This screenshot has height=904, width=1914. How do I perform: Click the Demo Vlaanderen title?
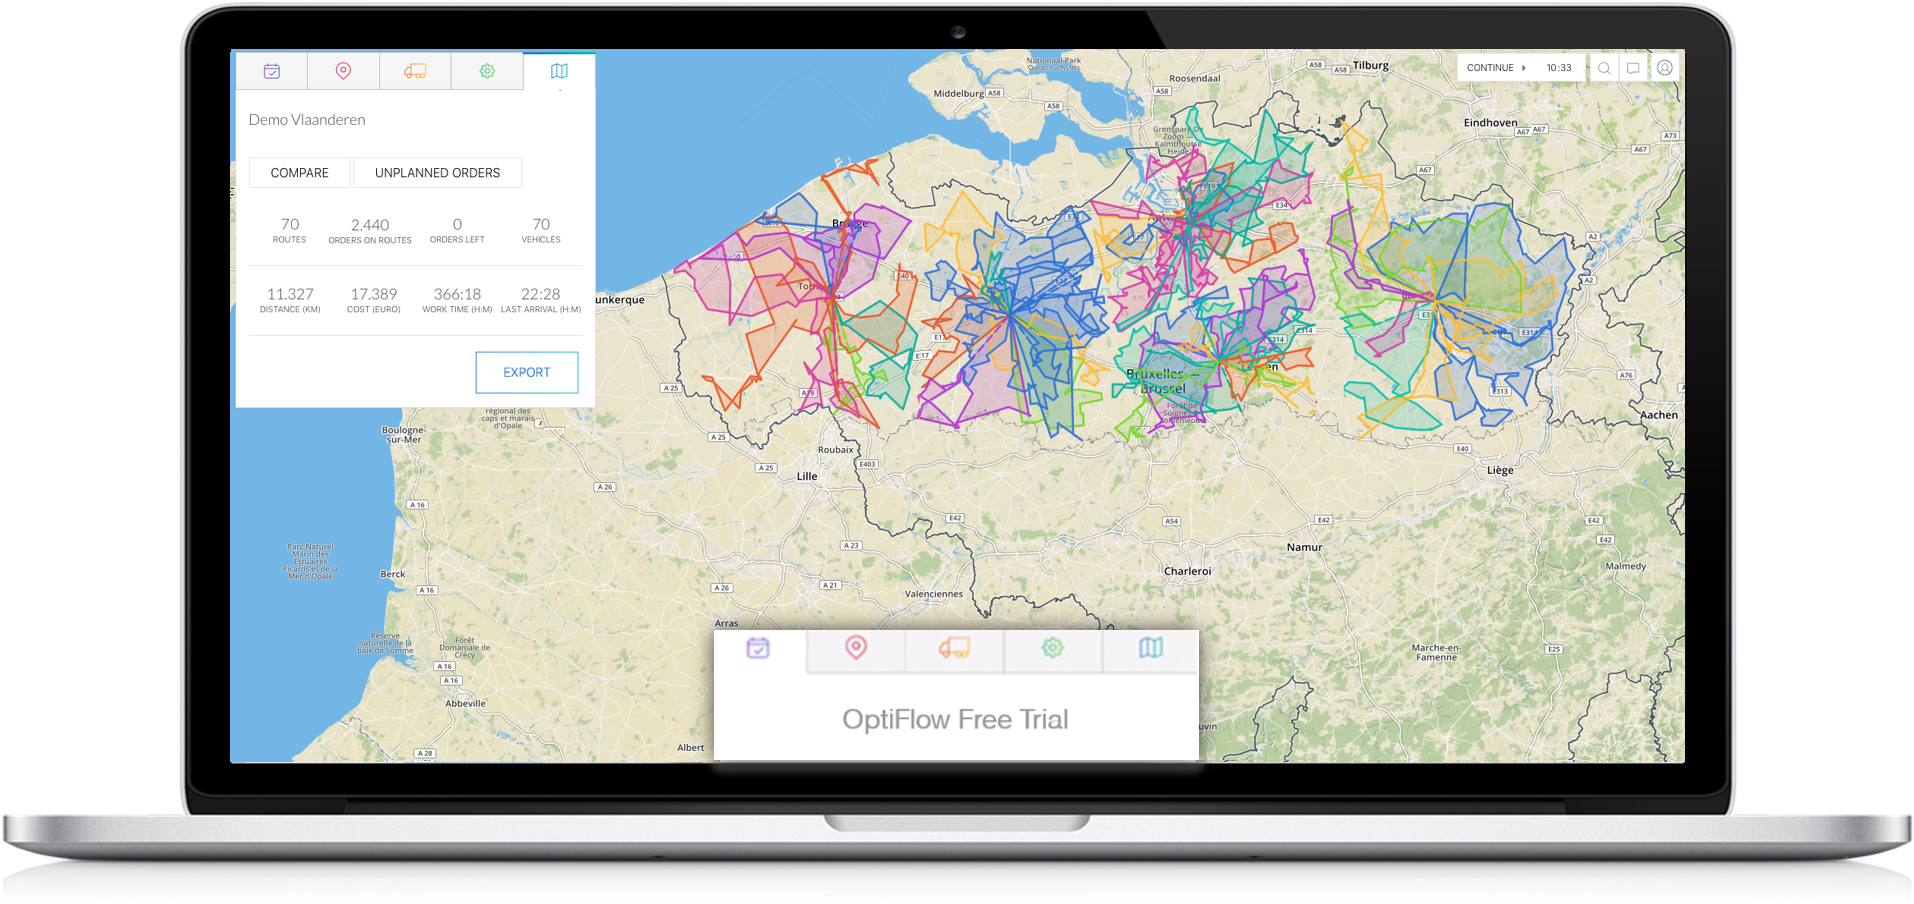(307, 120)
